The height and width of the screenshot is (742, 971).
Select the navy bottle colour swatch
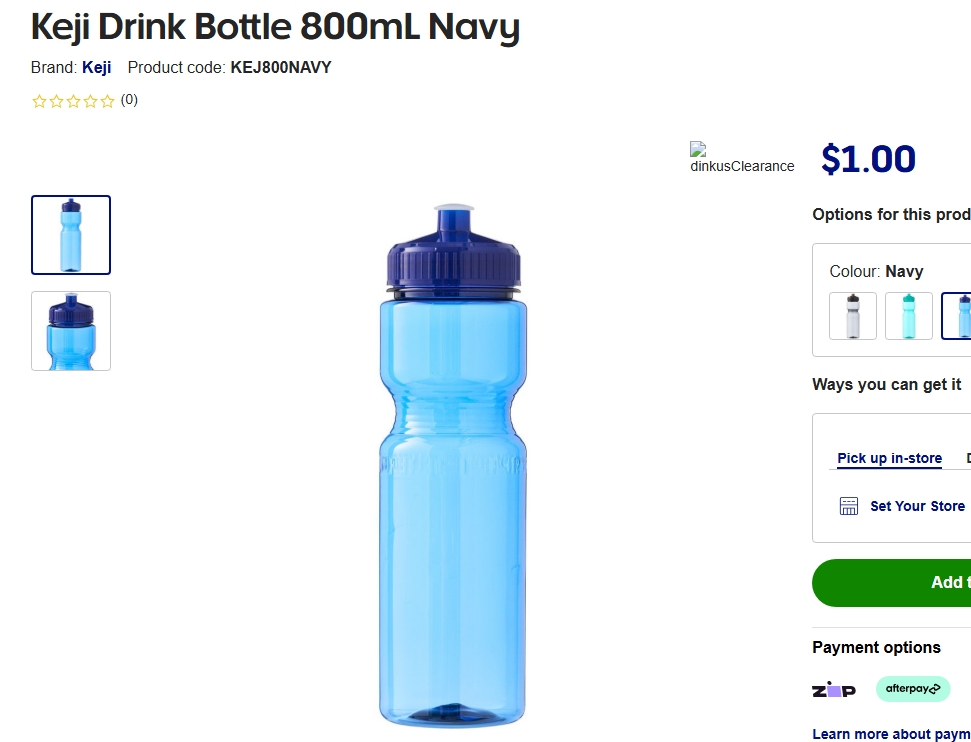958,316
